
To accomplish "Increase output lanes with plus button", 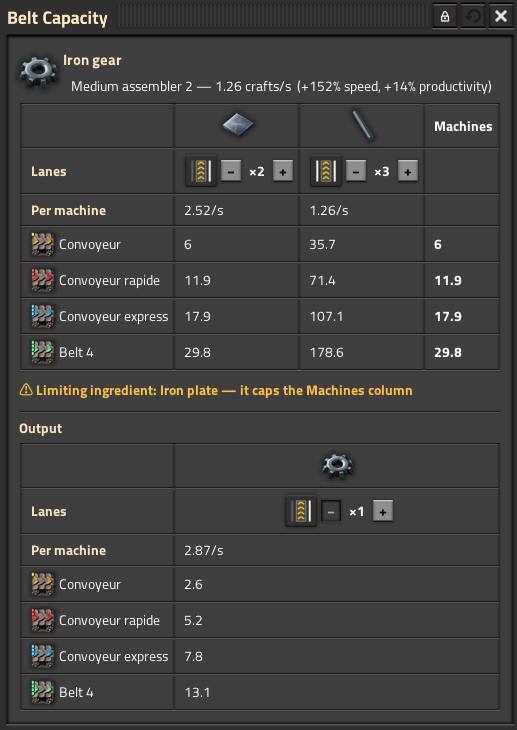I will 383,511.
